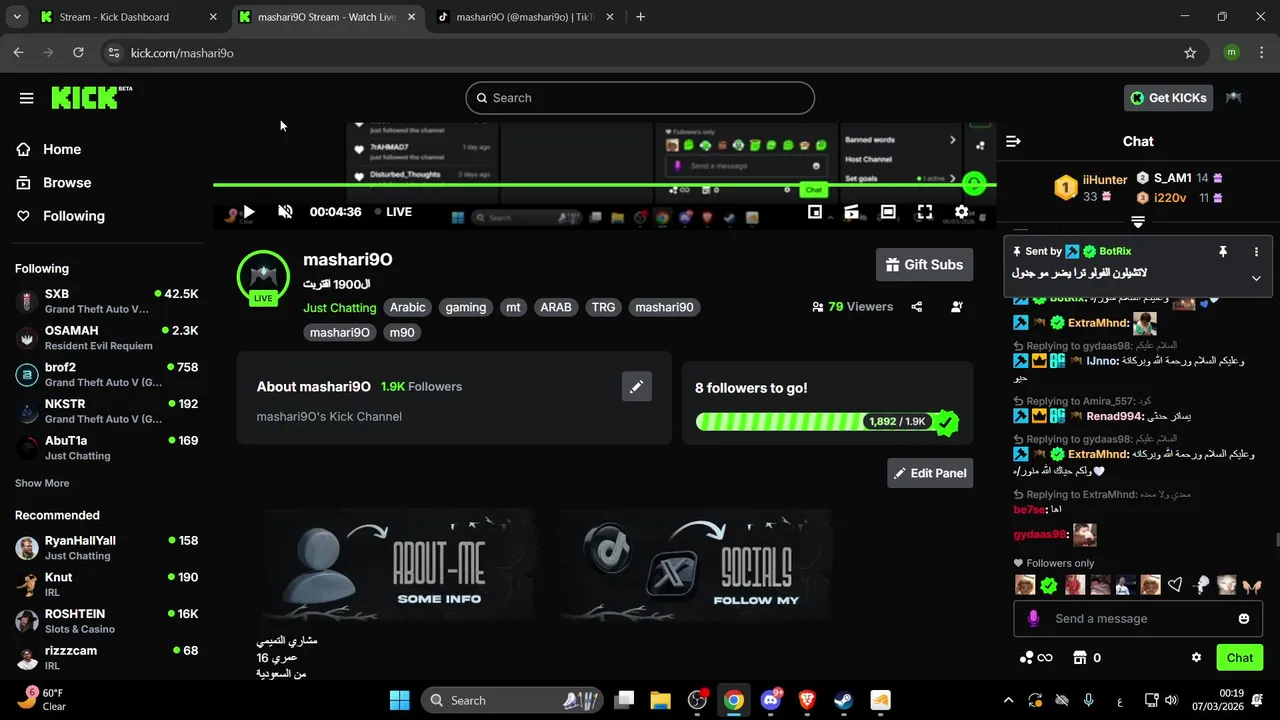
Task: Open Discord from the taskbar
Action: [x=771, y=700]
